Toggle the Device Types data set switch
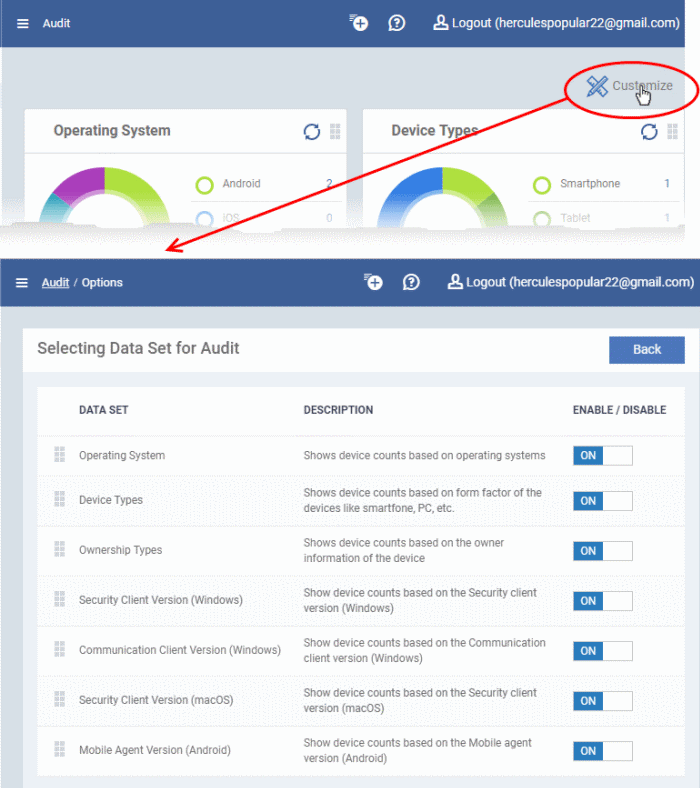Screen dimensions: 700x788 (x=603, y=501)
